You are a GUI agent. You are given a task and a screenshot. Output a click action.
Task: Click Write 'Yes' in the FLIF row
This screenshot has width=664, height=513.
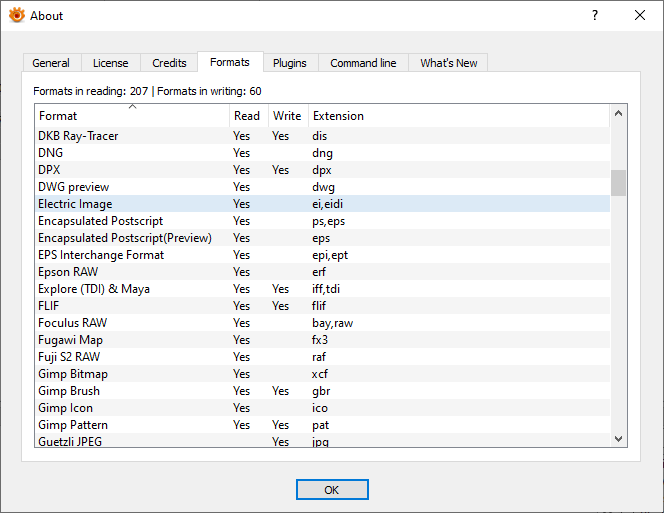280,305
